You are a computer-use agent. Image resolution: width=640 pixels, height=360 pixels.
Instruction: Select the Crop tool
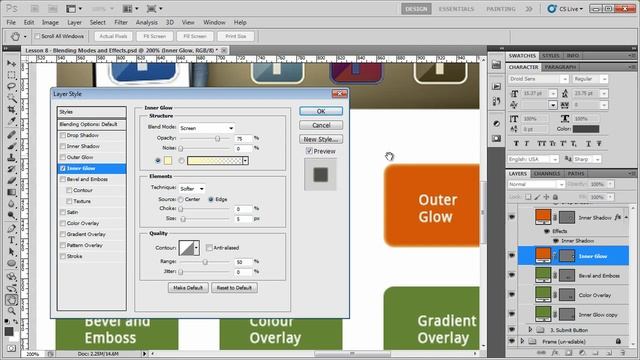(x=11, y=109)
